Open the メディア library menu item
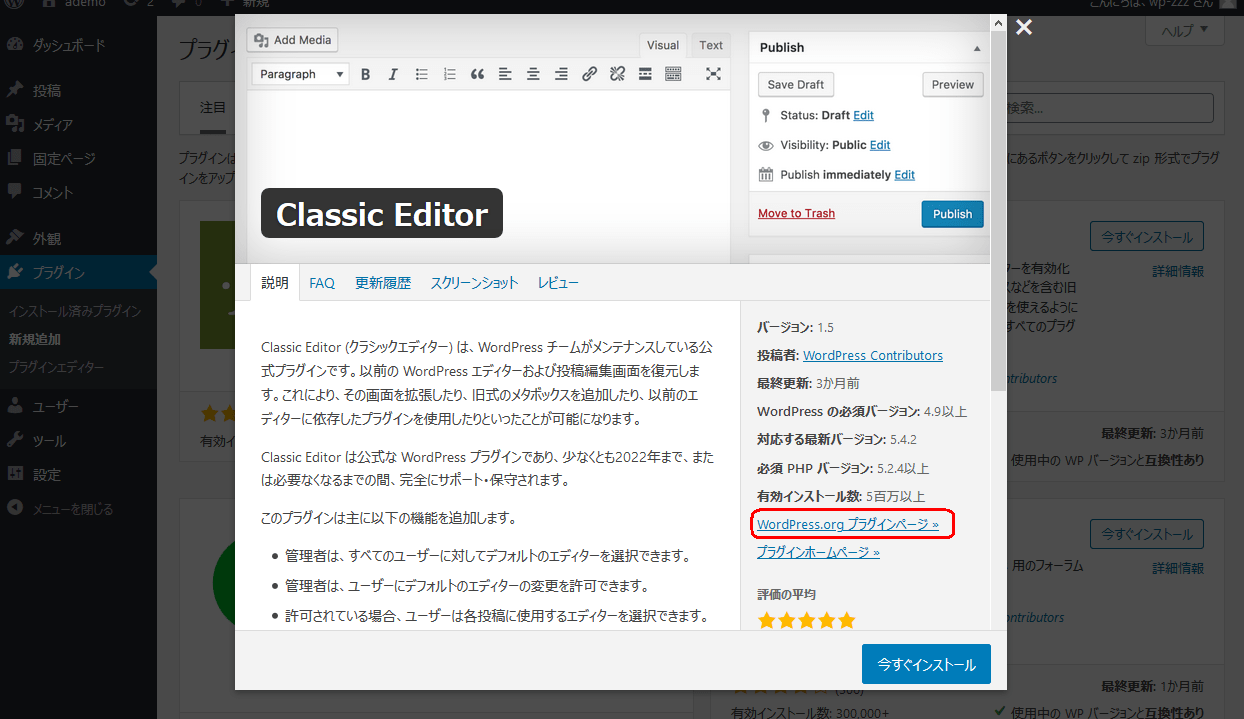This screenshot has width=1244, height=719. coord(53,124)
